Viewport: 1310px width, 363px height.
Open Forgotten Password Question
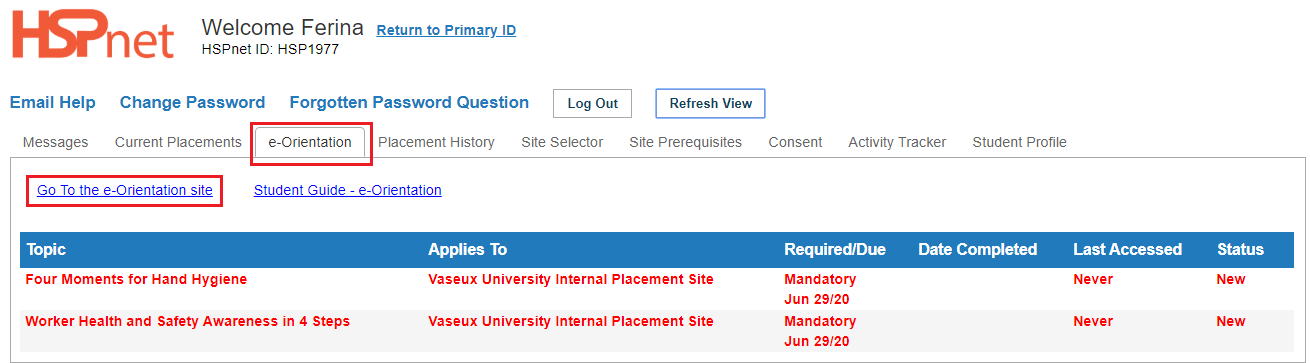[x=409, y=102]
